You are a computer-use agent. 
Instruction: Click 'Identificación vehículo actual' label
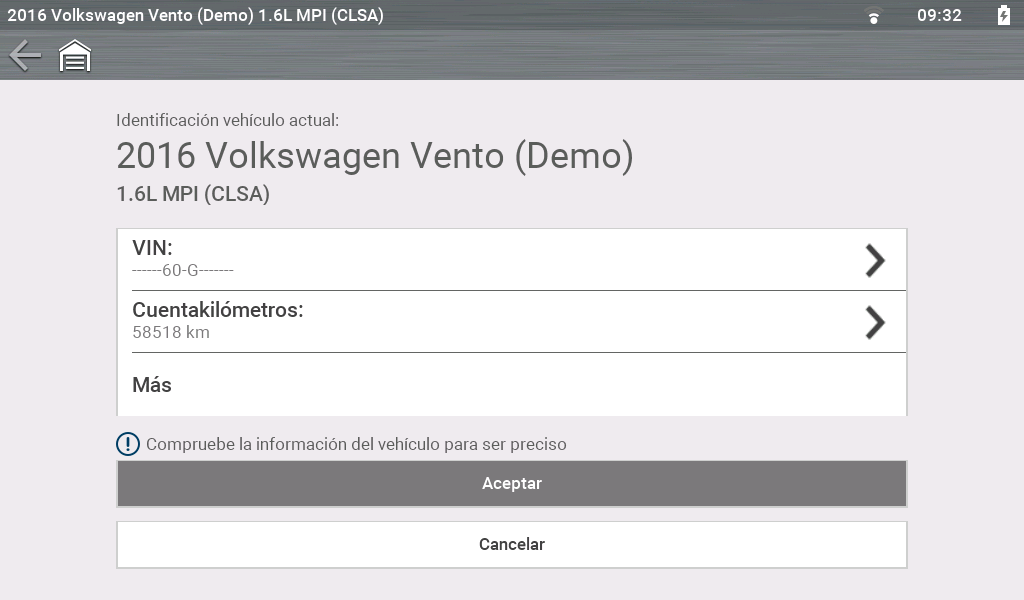pos(228,120)
